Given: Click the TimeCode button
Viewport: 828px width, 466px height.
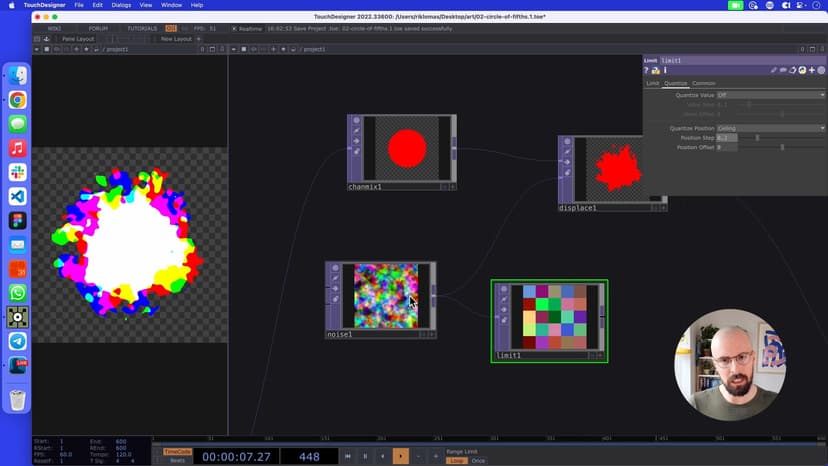Looking at the screenshot, I should (177, 452).
